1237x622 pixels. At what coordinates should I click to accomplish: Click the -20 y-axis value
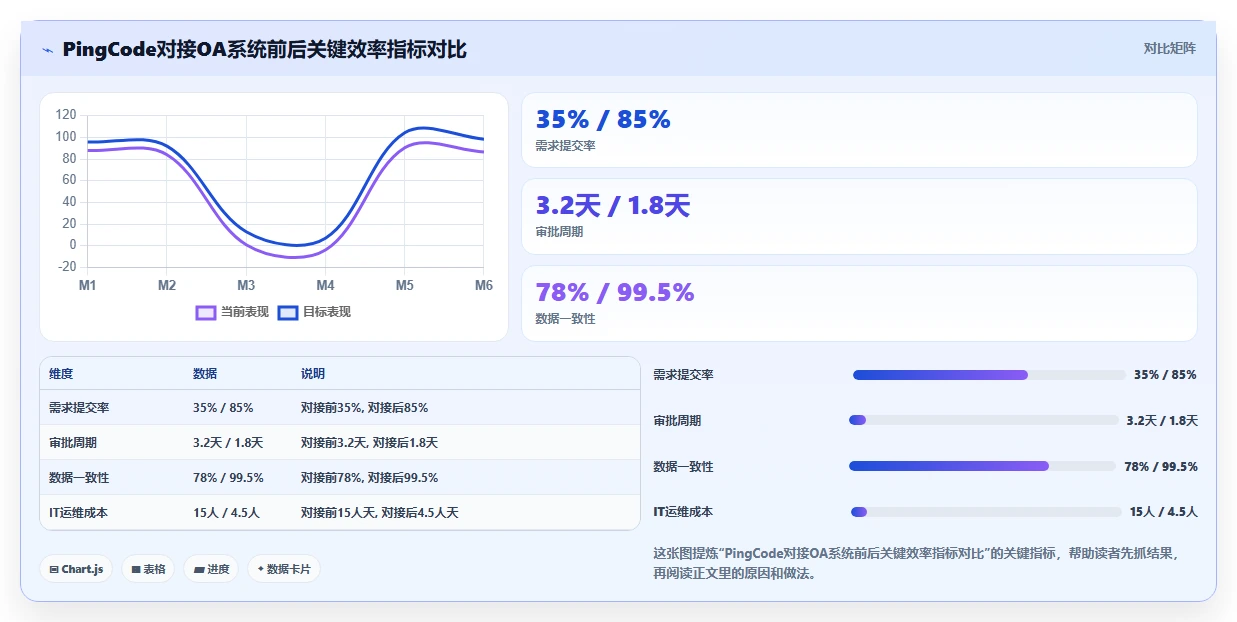67,266
